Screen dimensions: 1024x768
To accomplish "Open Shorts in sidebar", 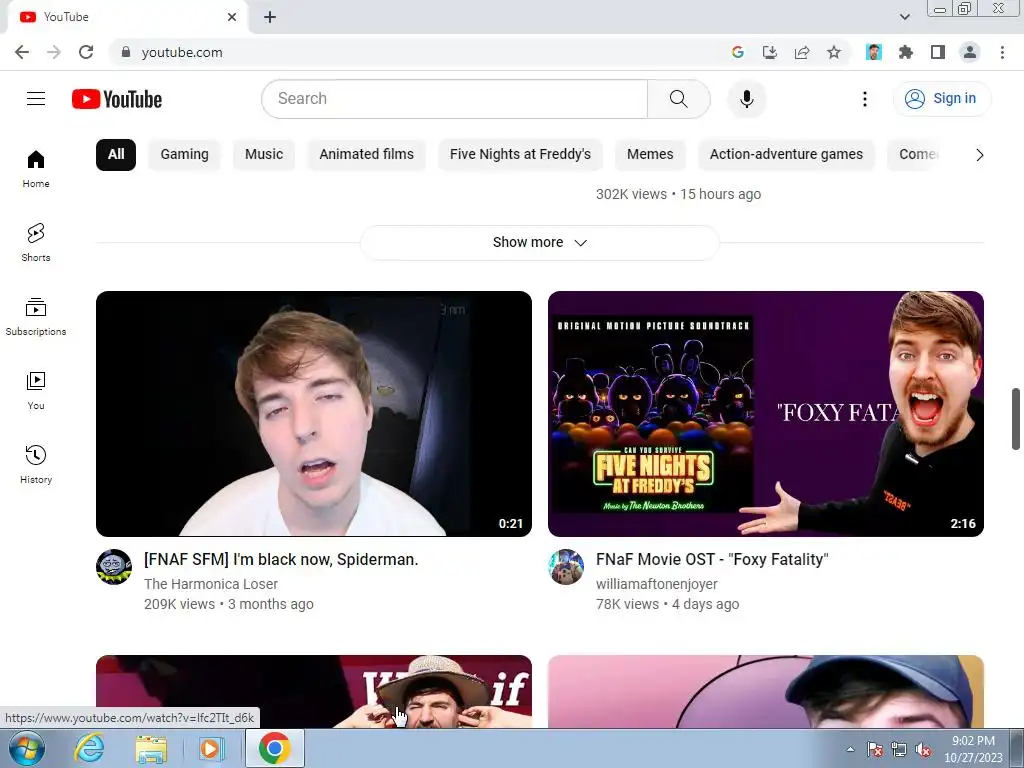I will [x=36, y=243].
